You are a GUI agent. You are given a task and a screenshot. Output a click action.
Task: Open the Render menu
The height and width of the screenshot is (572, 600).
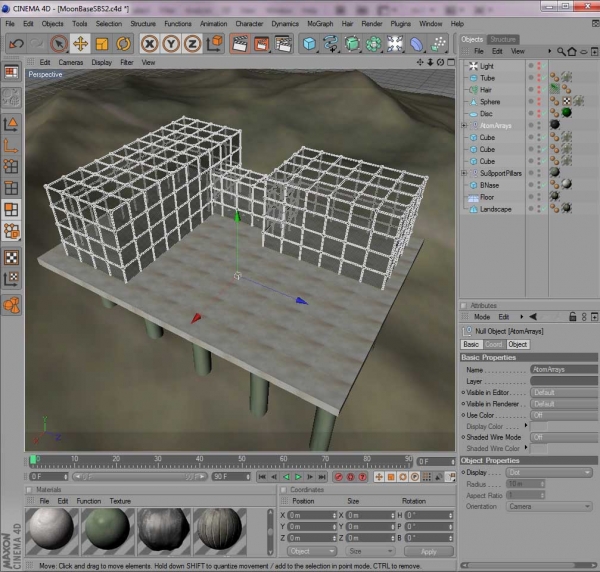pyautogui.click(x=372, y=24)
